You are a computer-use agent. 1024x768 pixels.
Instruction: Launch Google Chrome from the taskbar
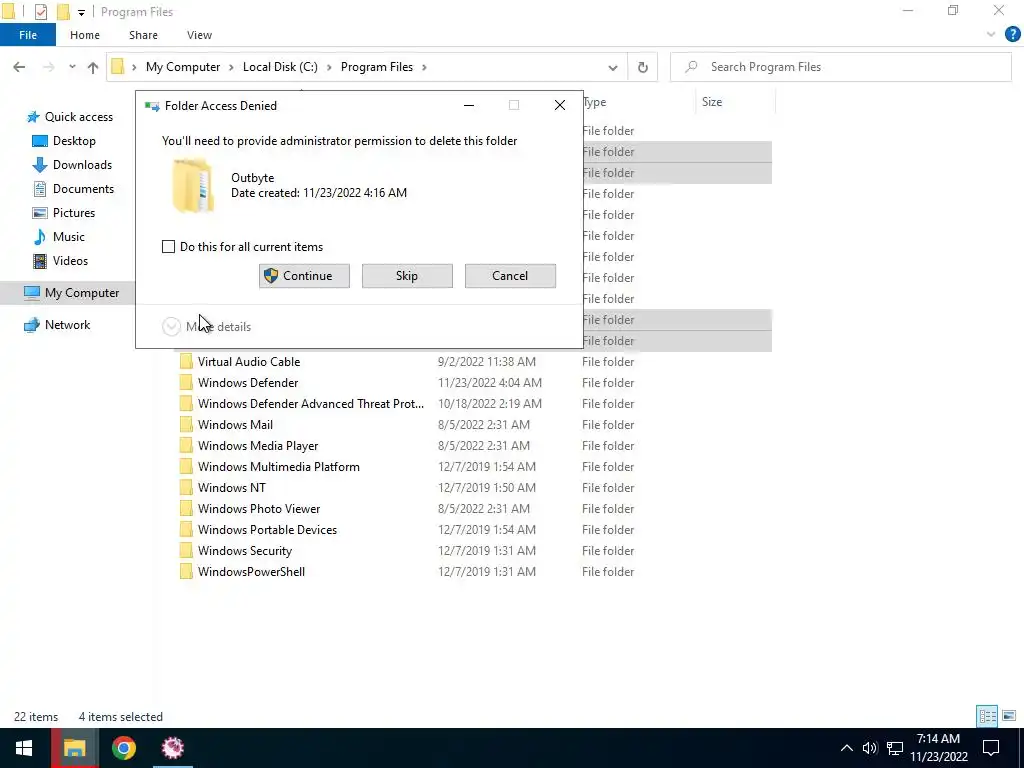click(123, 748)
